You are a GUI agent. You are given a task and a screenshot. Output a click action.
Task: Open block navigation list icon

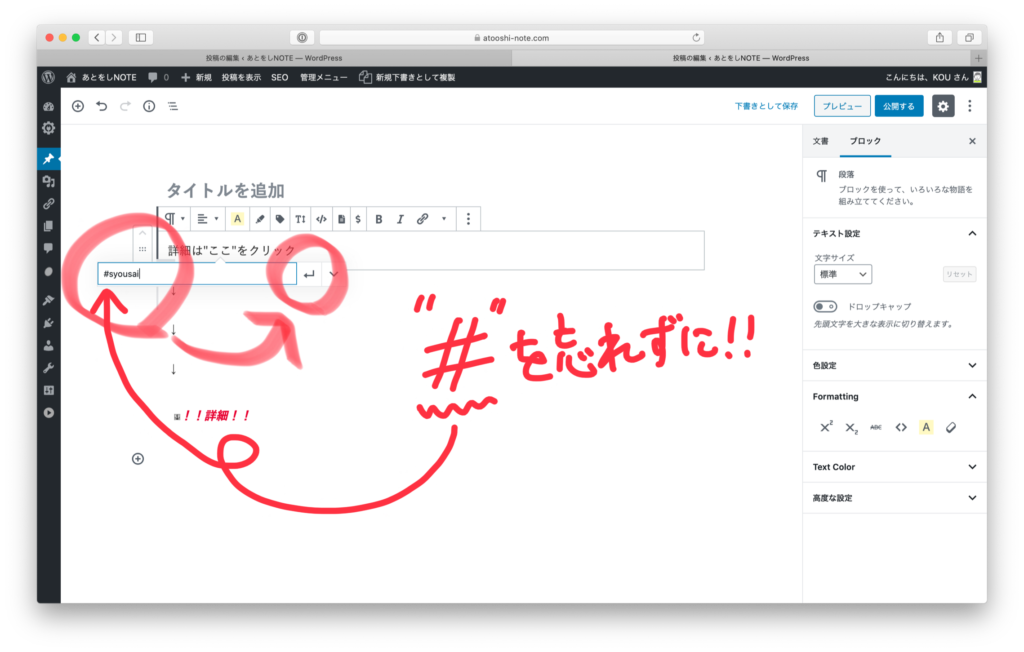click(173, 106)
